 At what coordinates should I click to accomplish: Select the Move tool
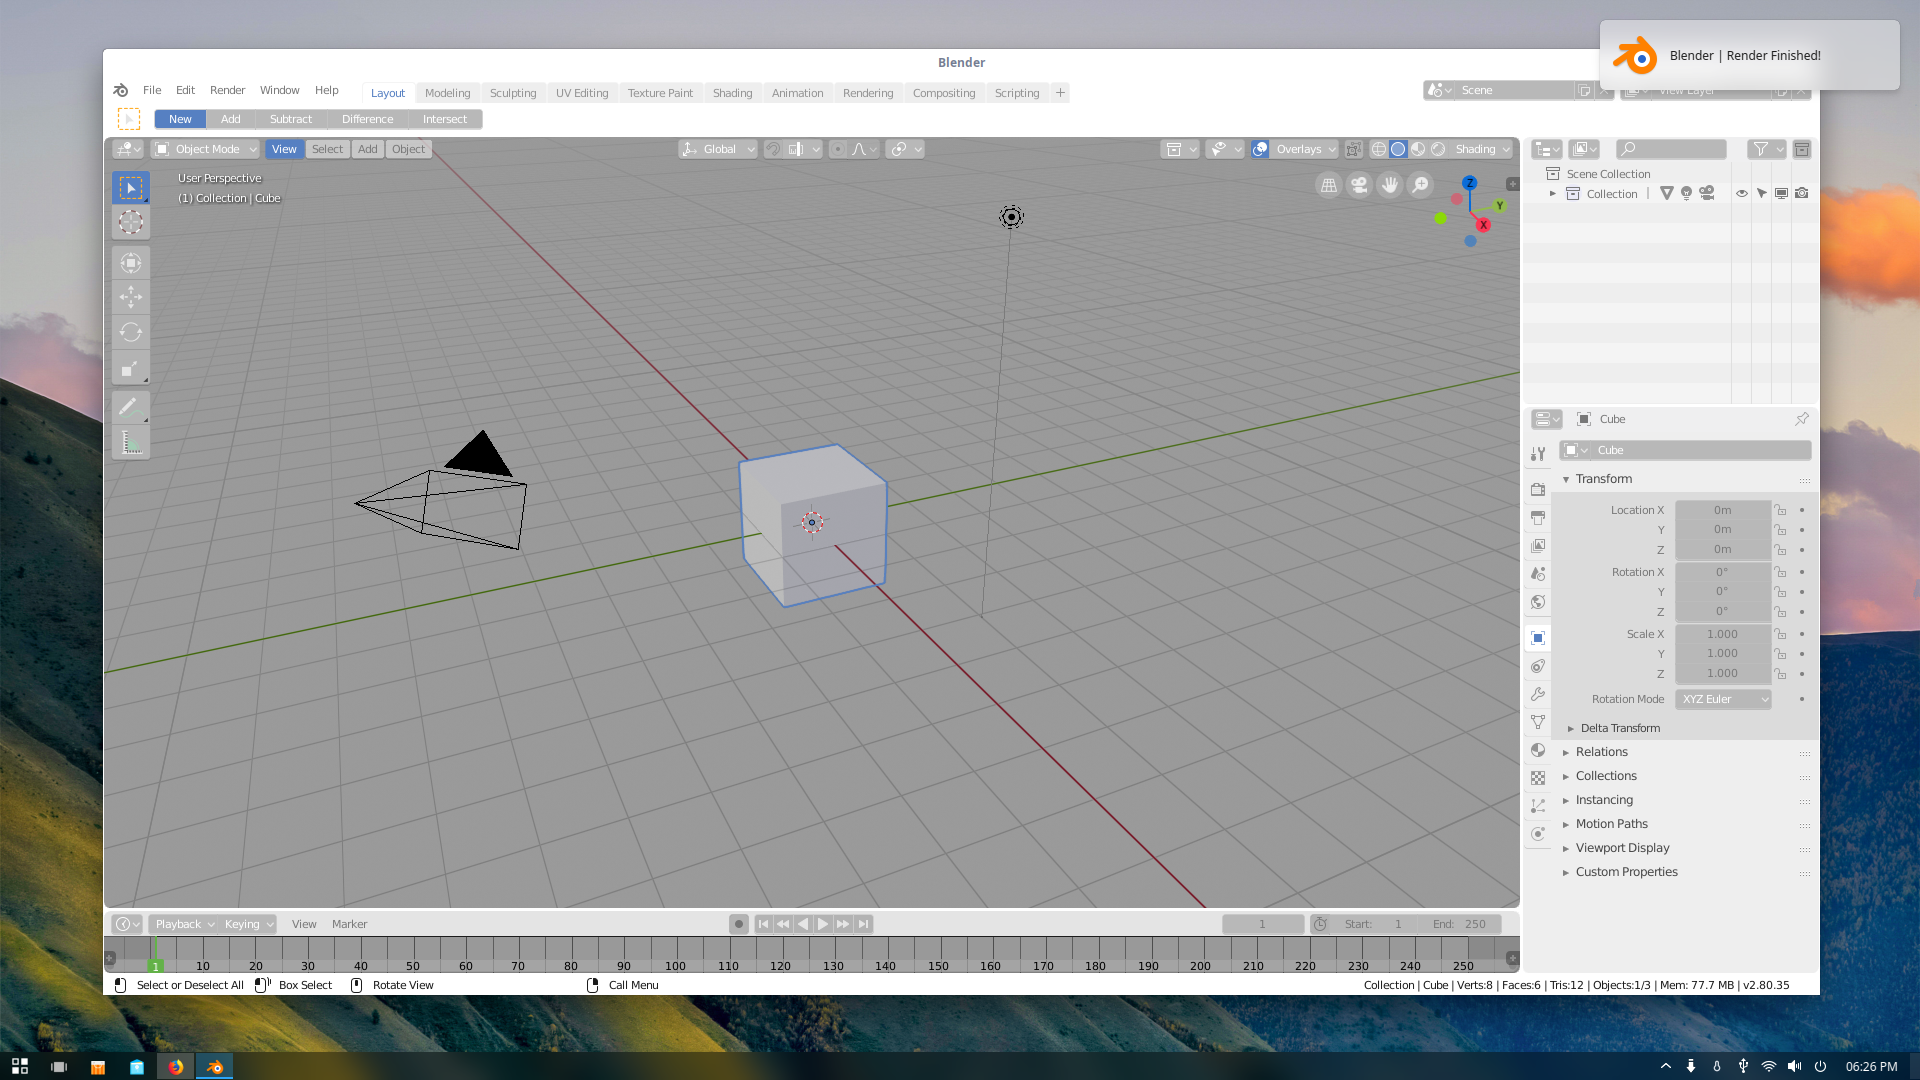pos(131,297)
